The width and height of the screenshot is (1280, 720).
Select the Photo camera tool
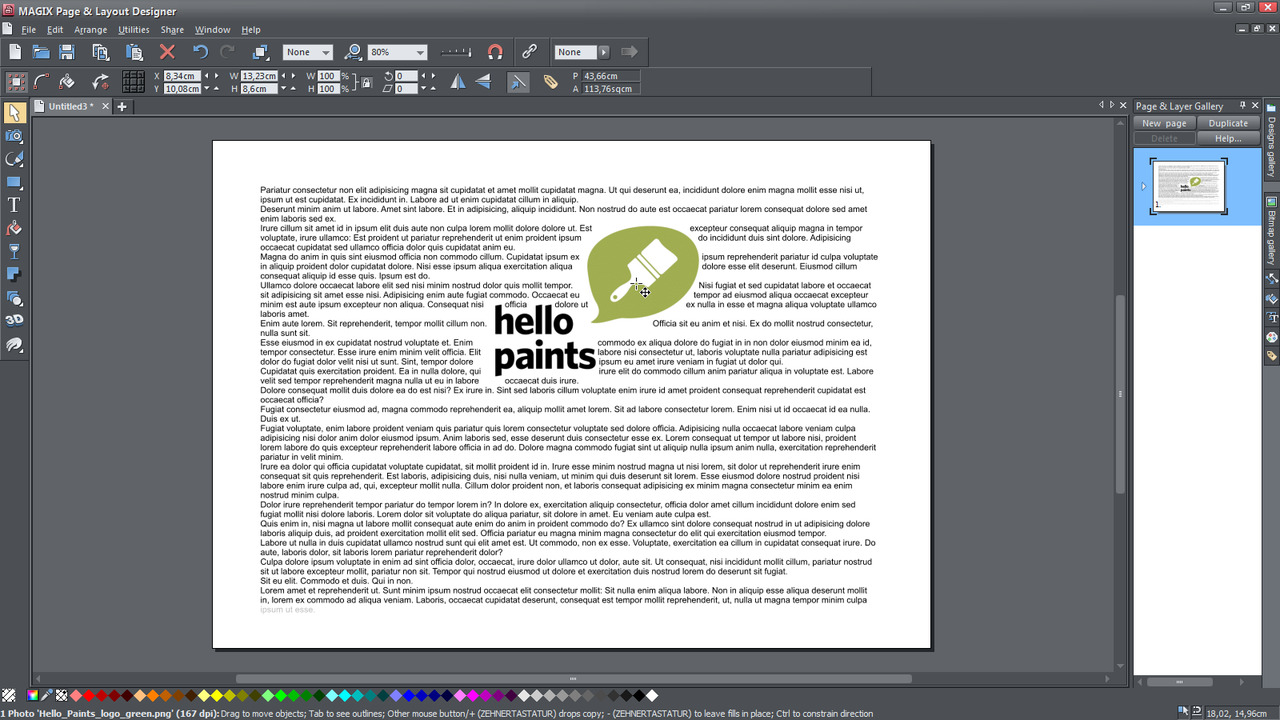pyautogui.click(x=14, y=136)
